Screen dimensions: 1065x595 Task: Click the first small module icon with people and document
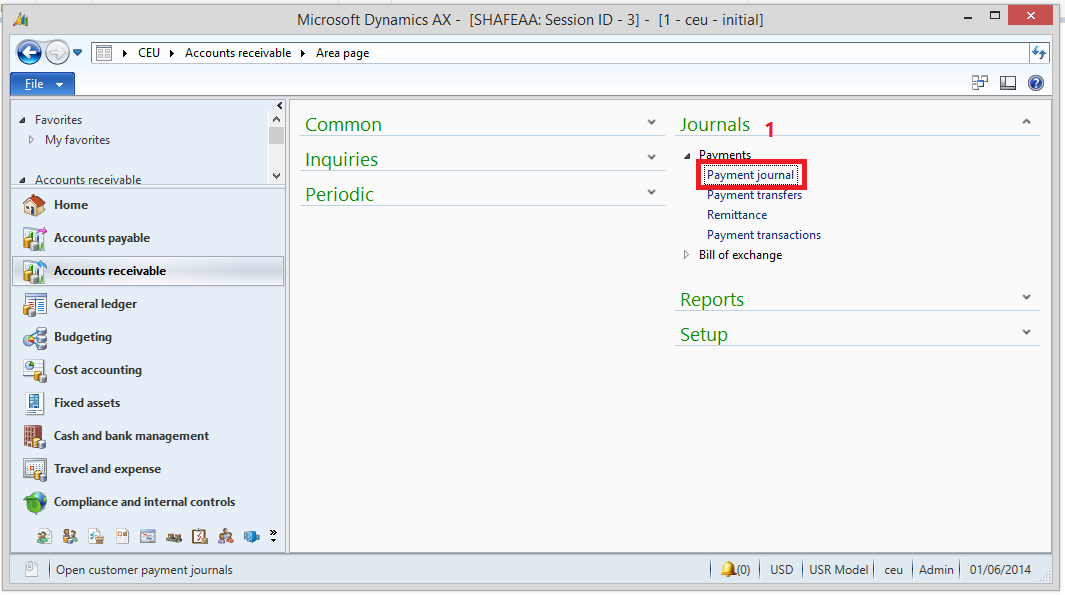click(x=44, y=537)
